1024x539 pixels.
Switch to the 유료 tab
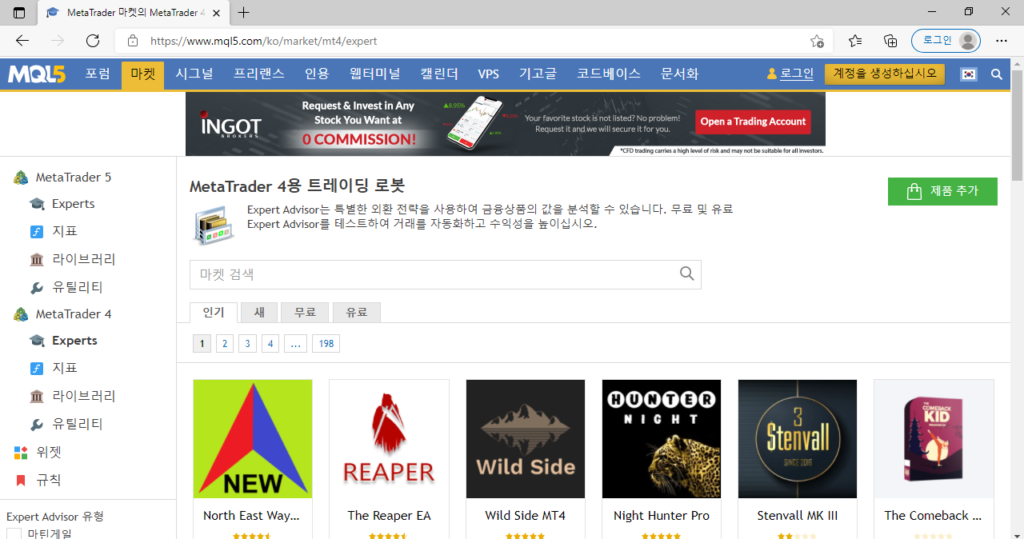pos(357,312)
